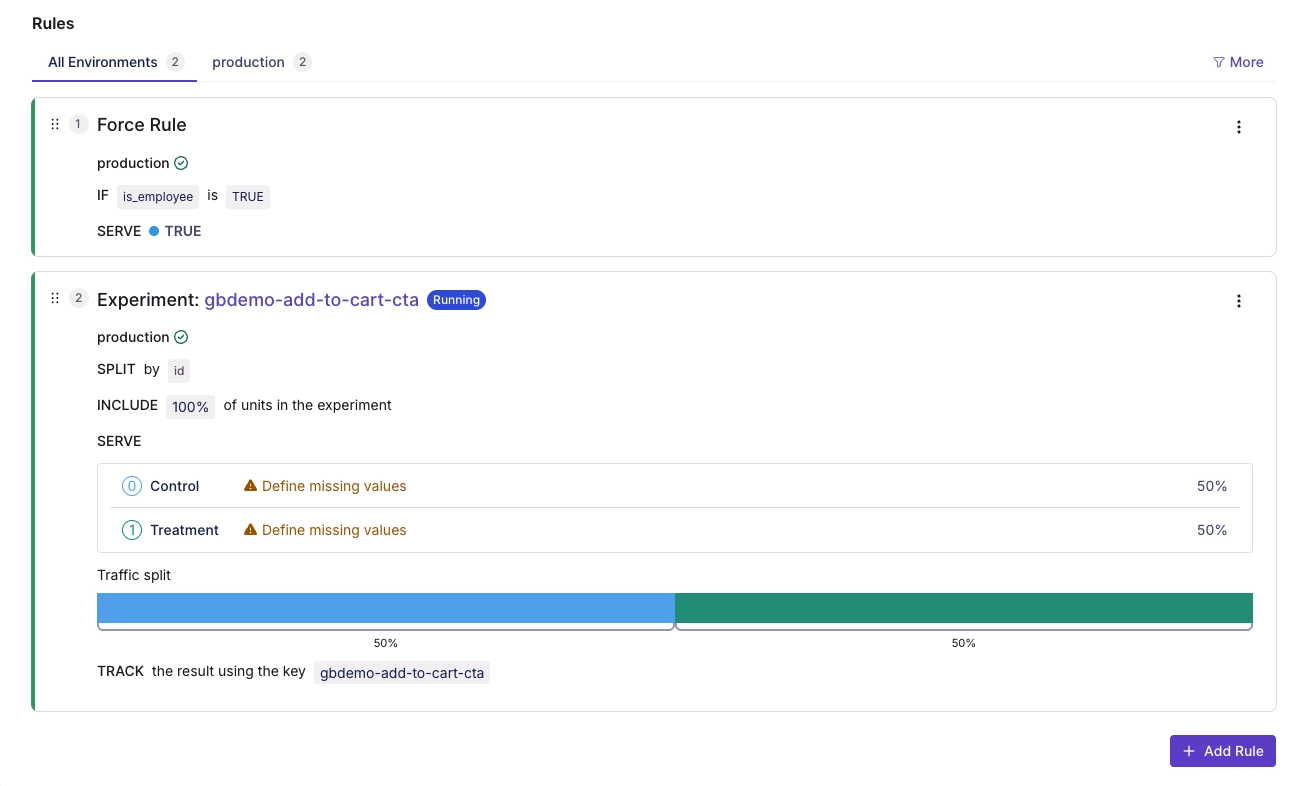The width and height of the screenshot is (1301, 786).
Task: Click the Traffic split label
Action: click(134, 575)
